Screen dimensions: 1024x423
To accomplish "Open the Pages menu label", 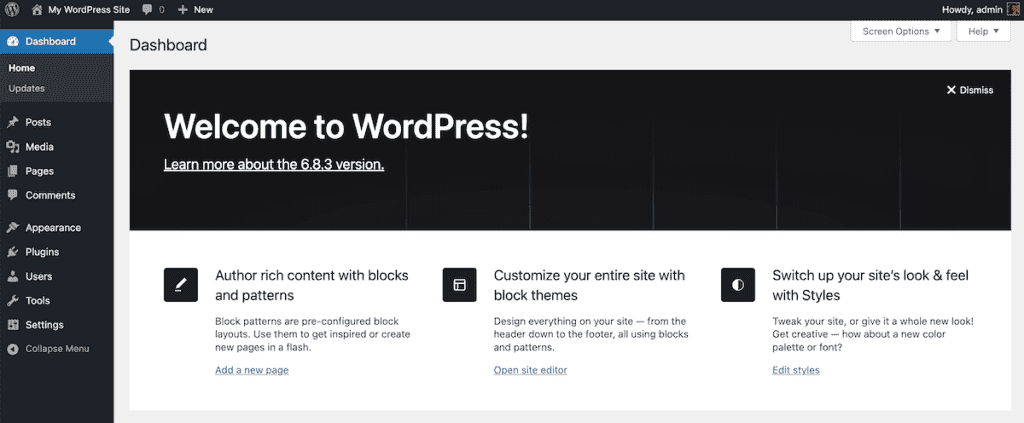I will [x=39, y=171].
